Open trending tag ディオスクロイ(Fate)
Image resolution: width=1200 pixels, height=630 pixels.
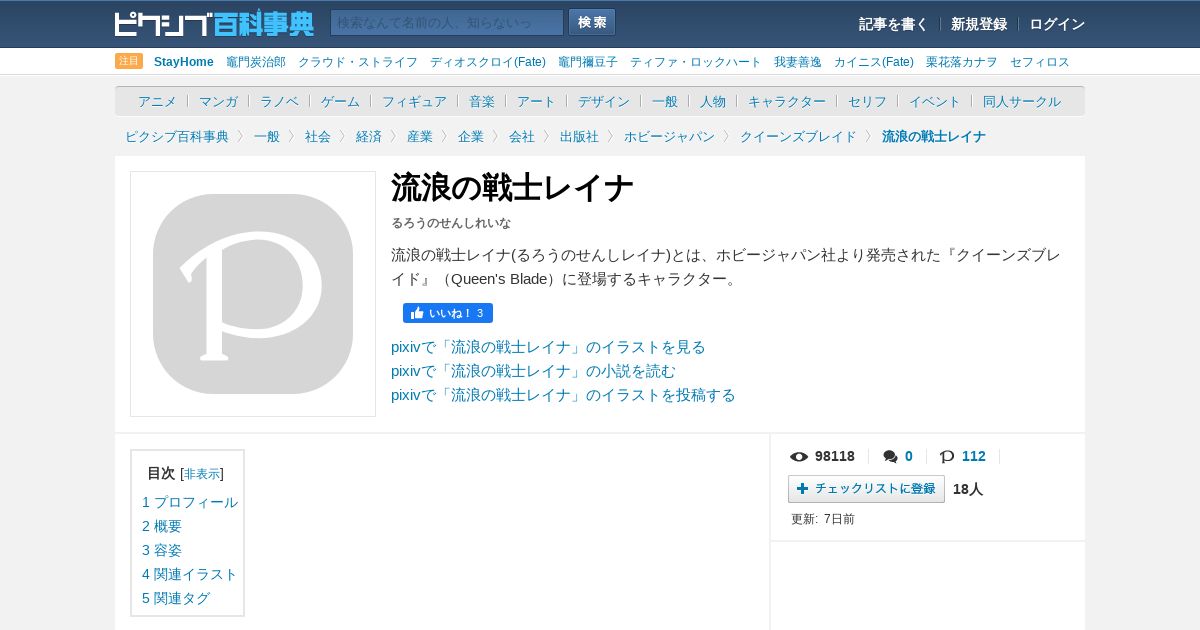point(488,62)
